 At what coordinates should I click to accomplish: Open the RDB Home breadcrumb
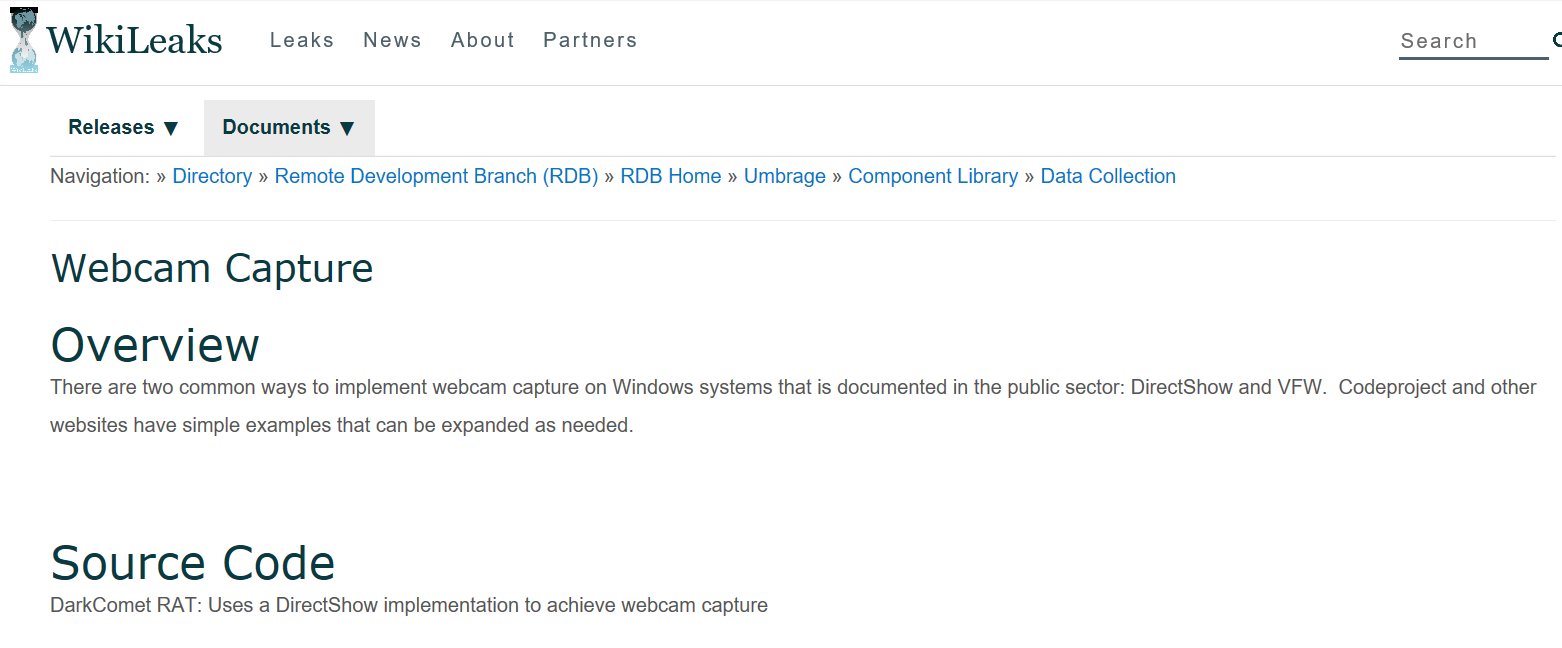click(x=671, y=177)
